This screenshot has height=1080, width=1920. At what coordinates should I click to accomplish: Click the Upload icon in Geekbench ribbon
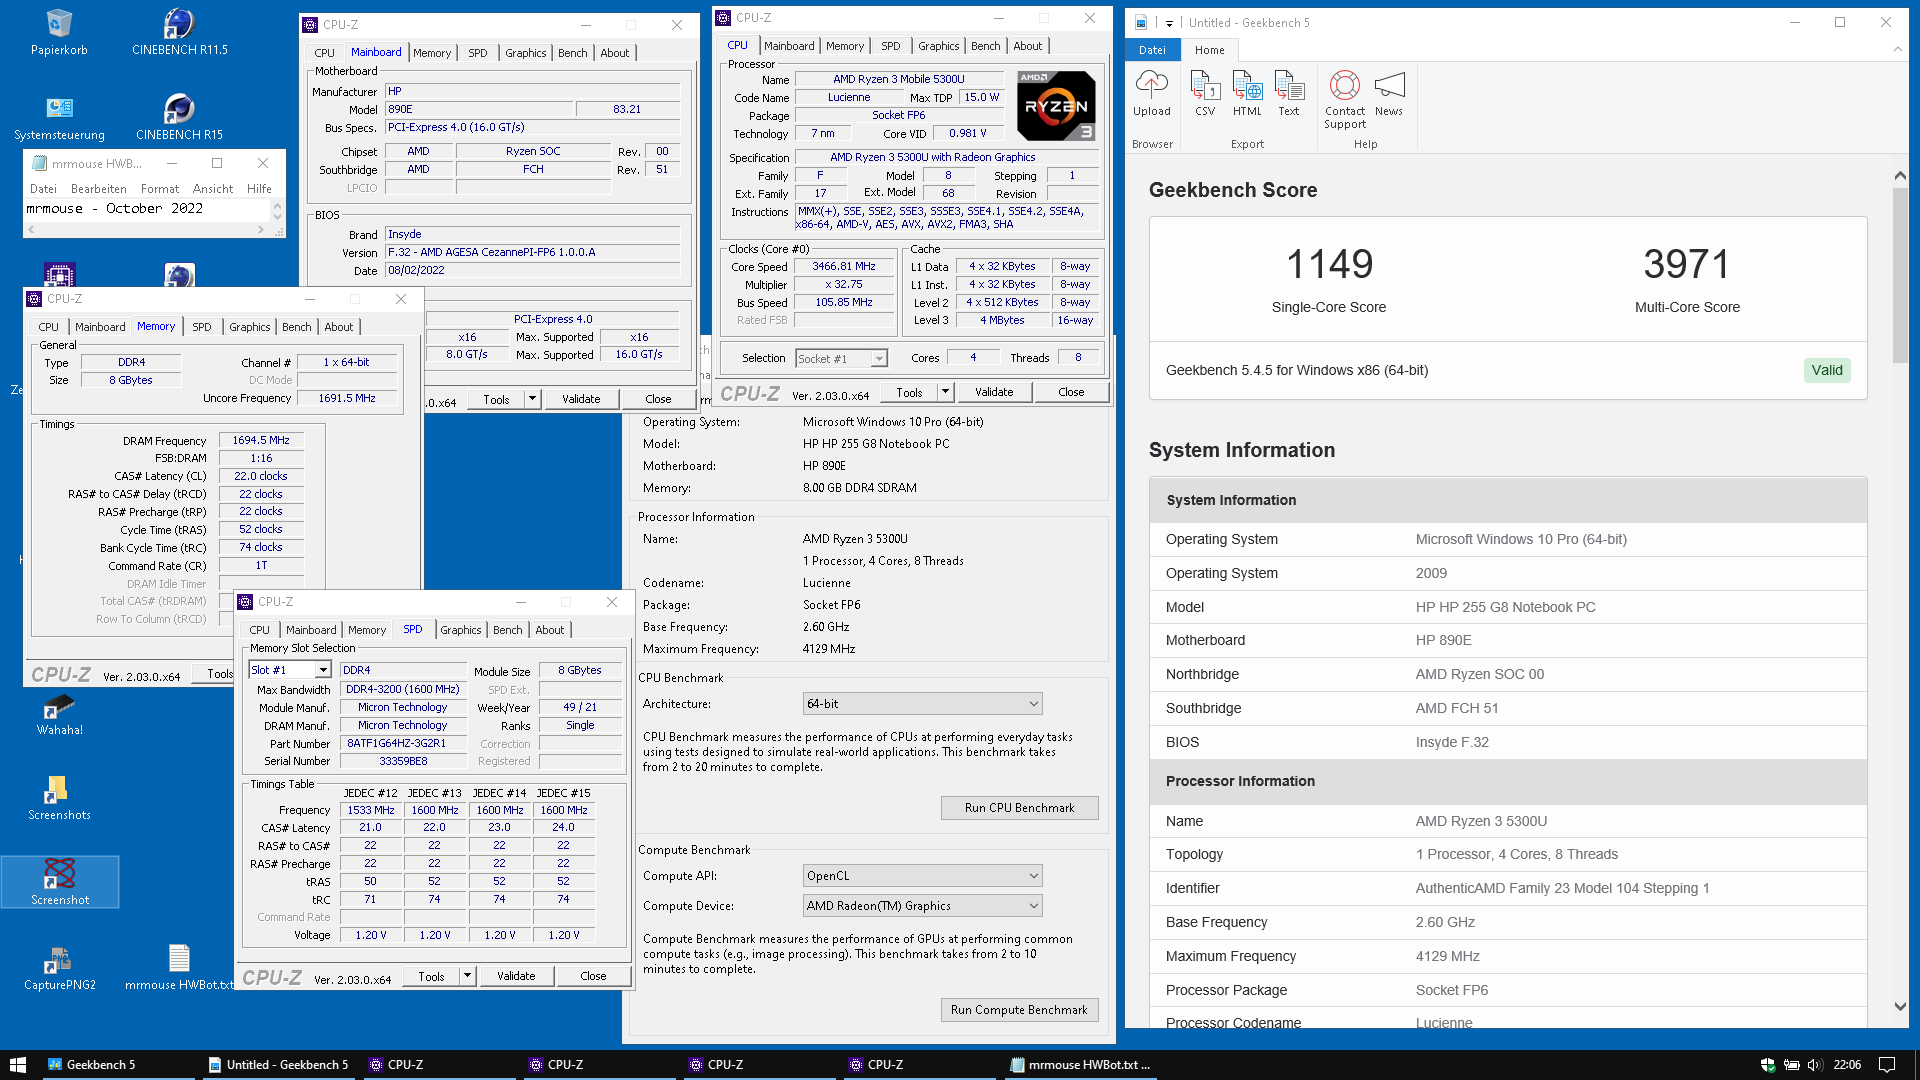(1151, 94)
